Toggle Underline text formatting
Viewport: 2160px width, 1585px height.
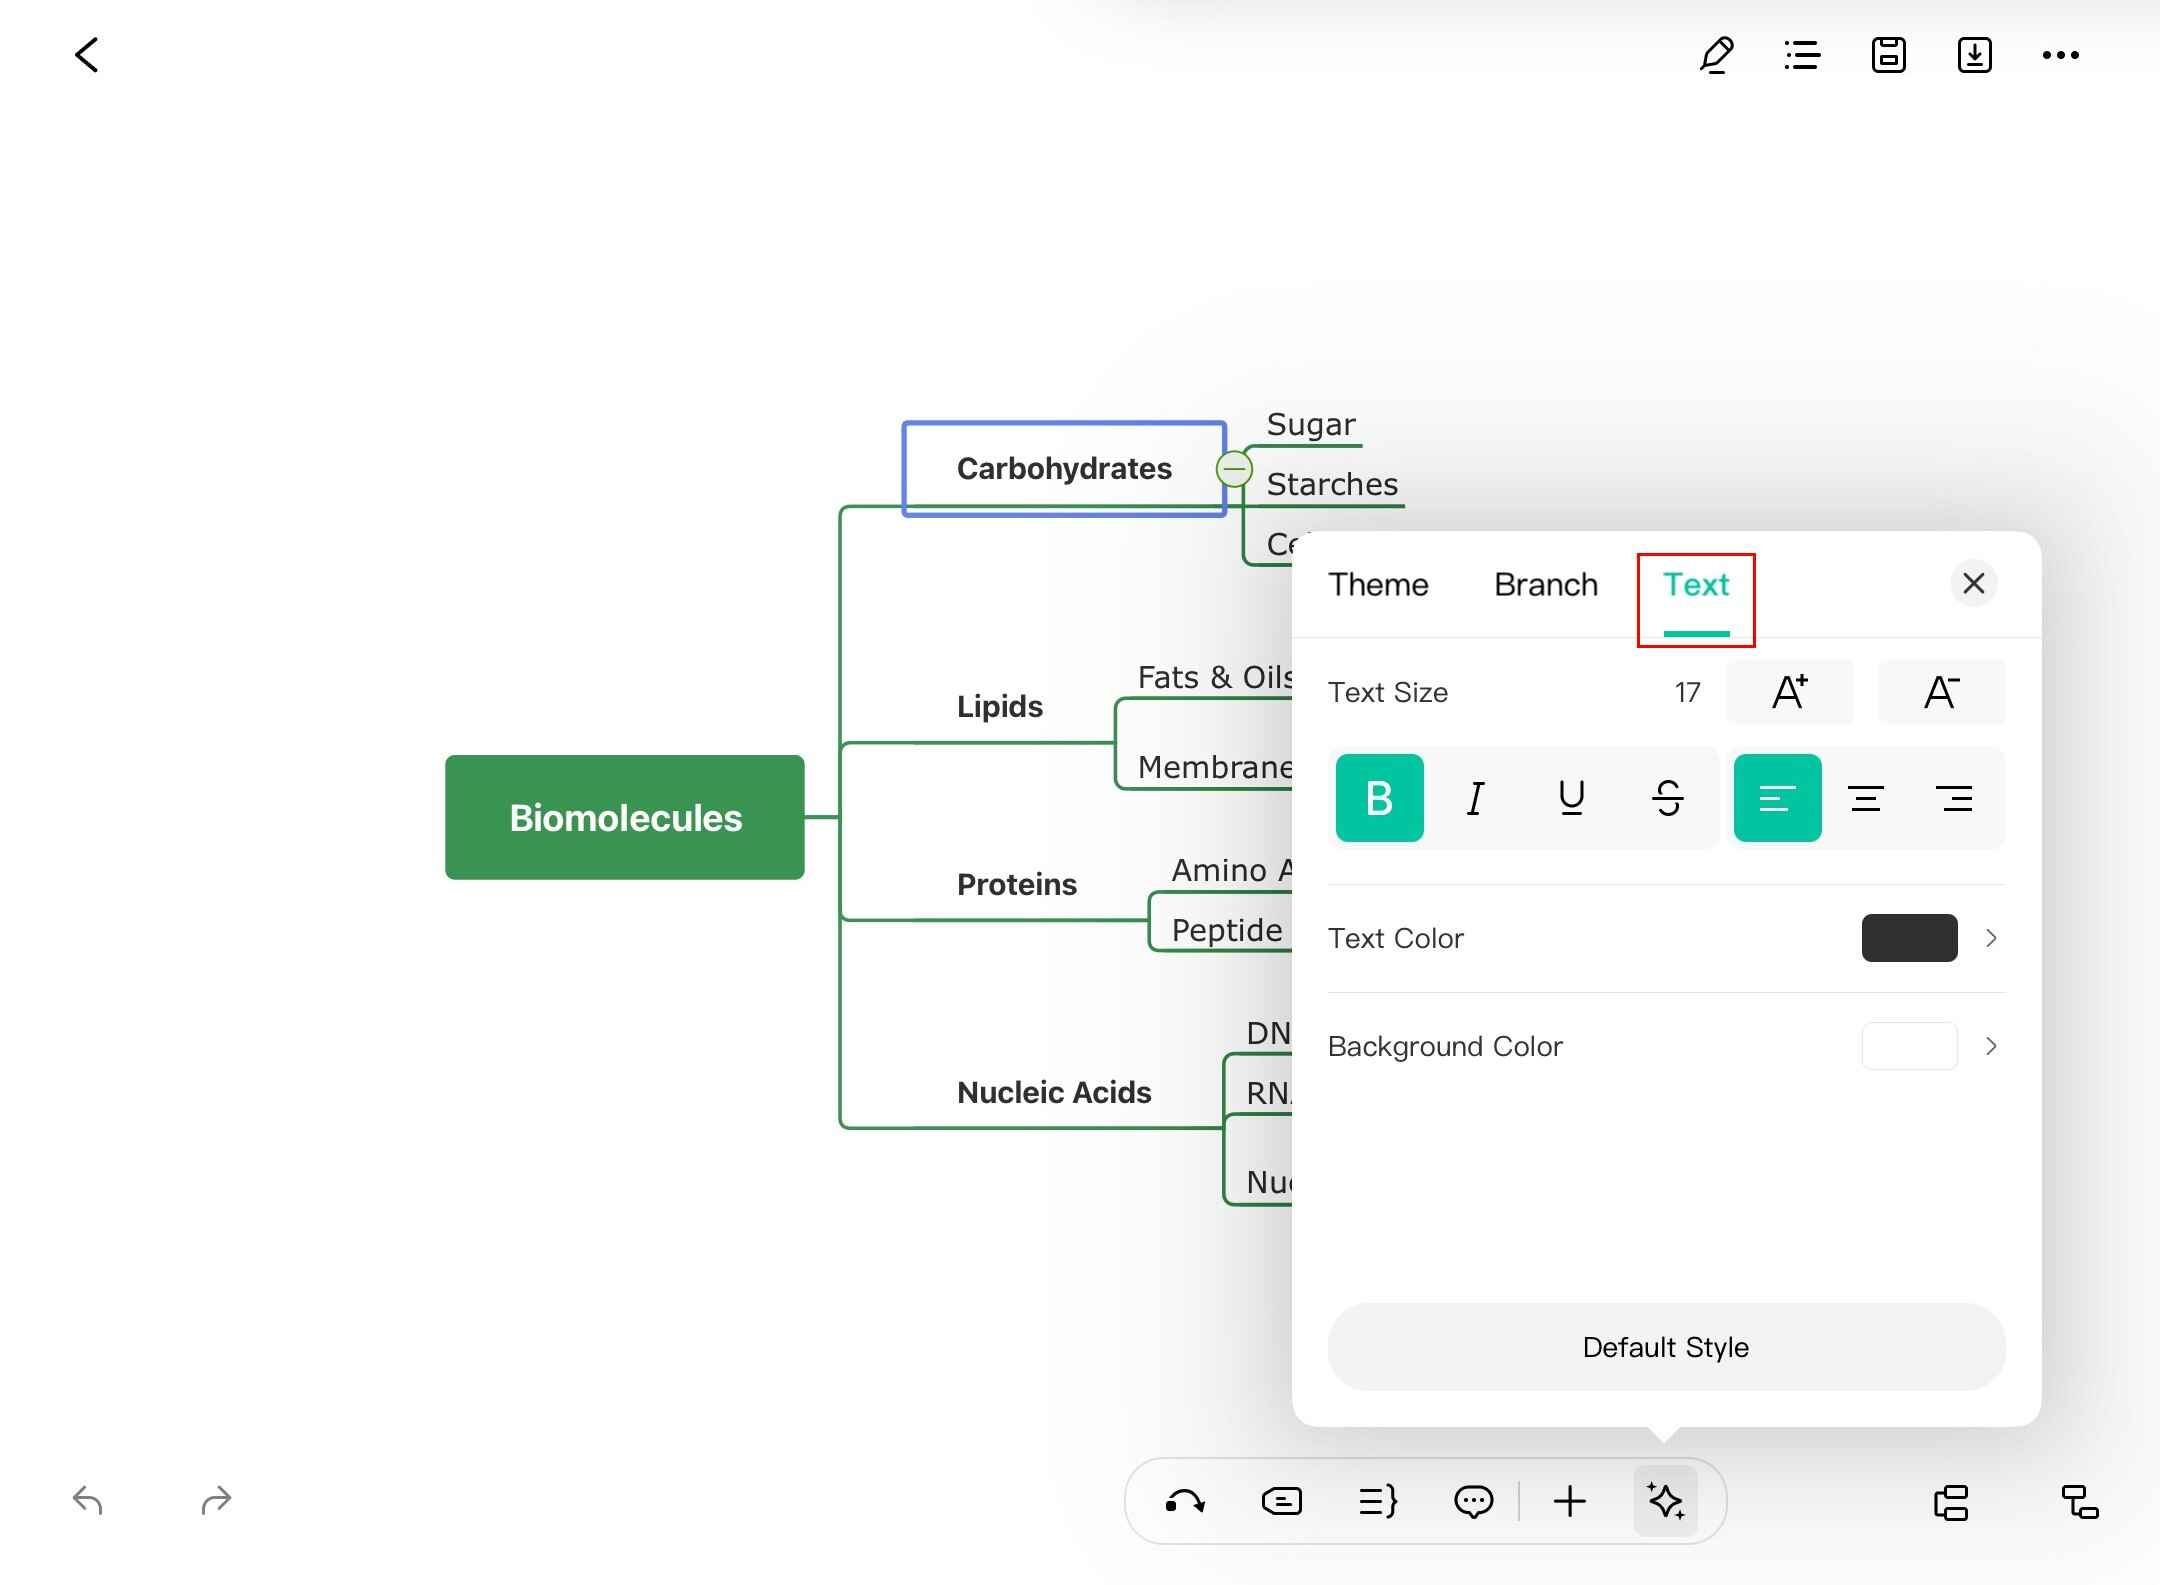pos(1571,798)
